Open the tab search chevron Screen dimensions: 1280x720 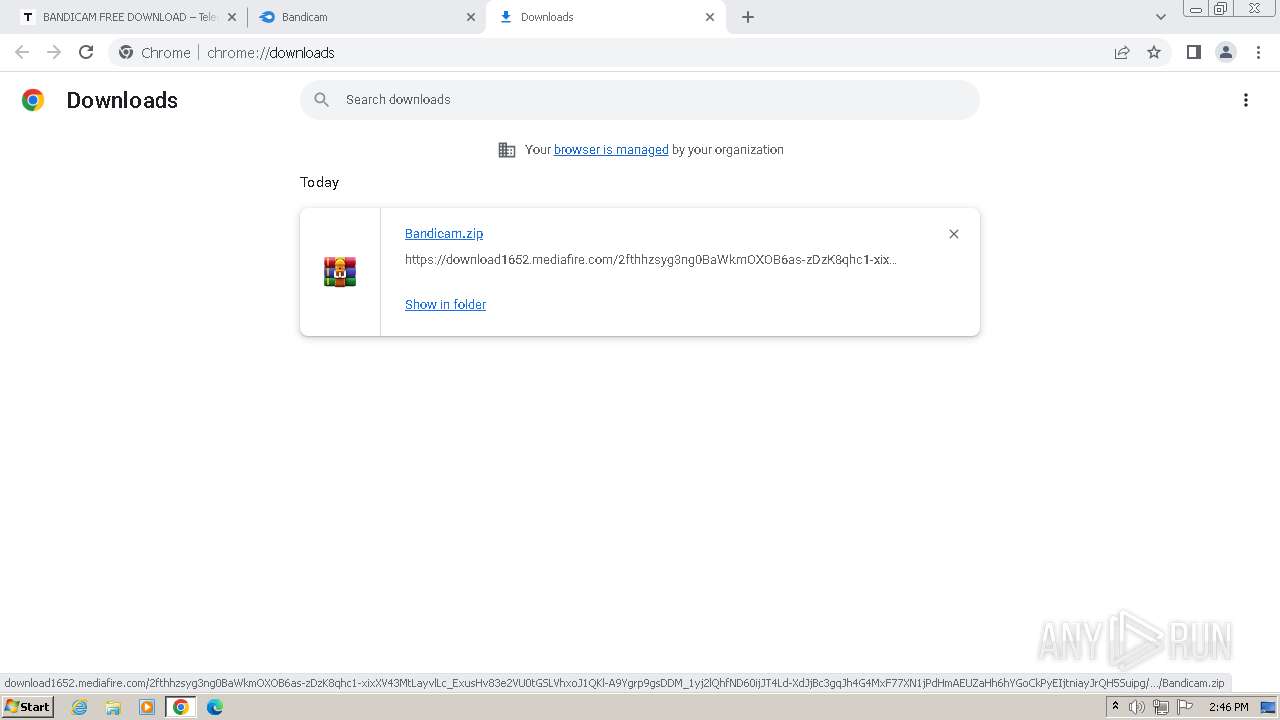(1161, 17)
